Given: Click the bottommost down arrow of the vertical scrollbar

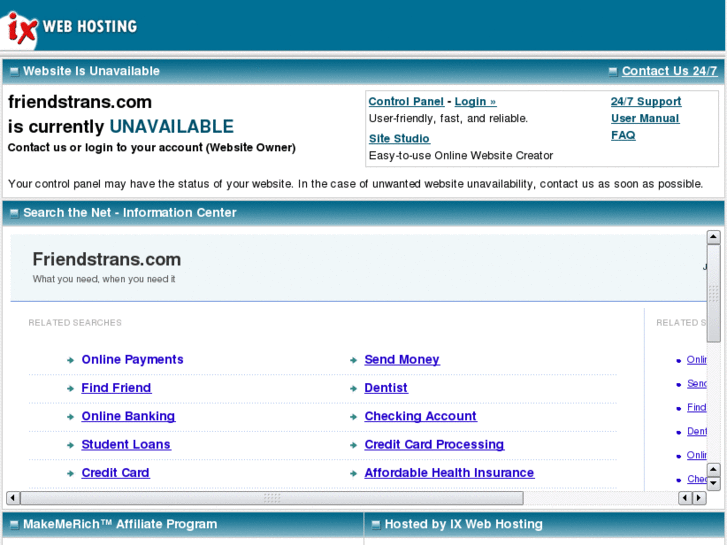Looking at the screenshot, I should point(713,484).
